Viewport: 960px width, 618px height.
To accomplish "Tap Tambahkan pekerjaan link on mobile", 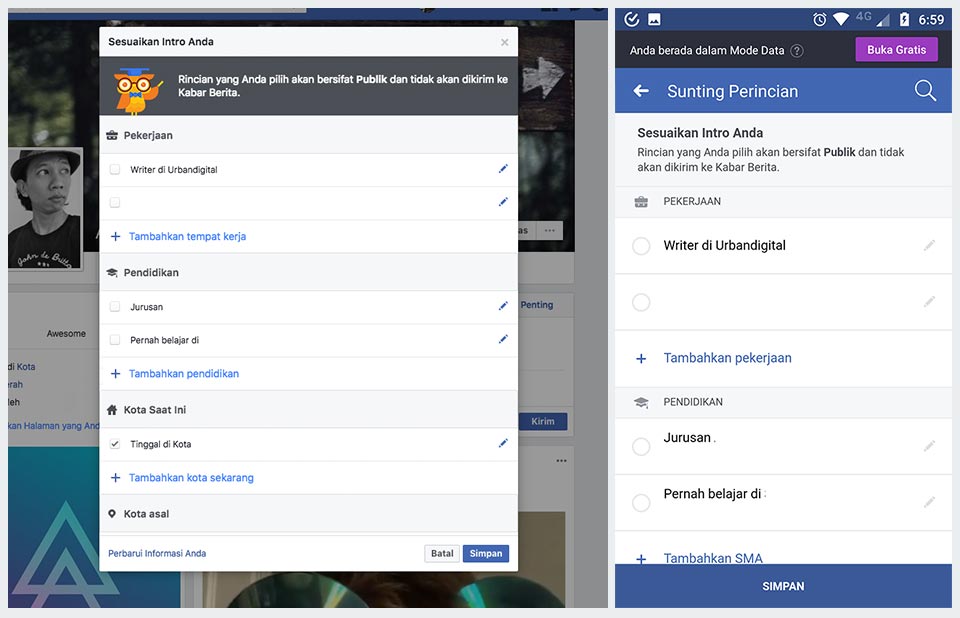I will click(727, 358).
